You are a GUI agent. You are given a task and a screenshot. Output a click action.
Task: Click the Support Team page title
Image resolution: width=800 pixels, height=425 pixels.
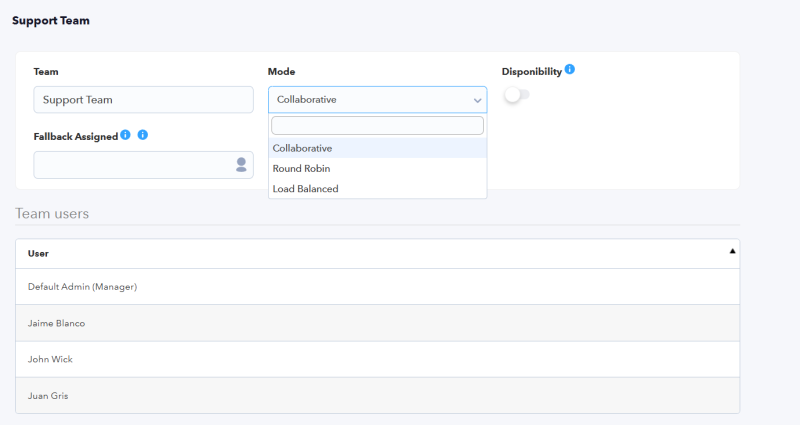coord(51,20)
